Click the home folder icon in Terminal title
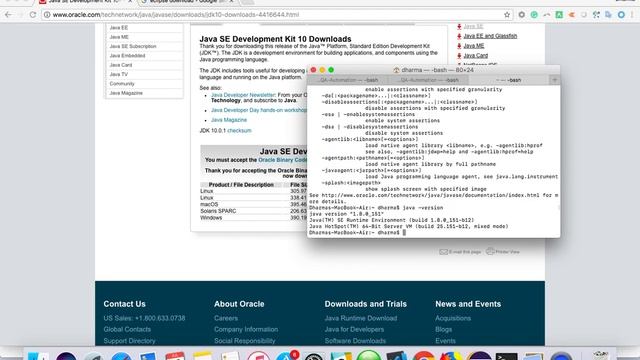 click(396, 70)
